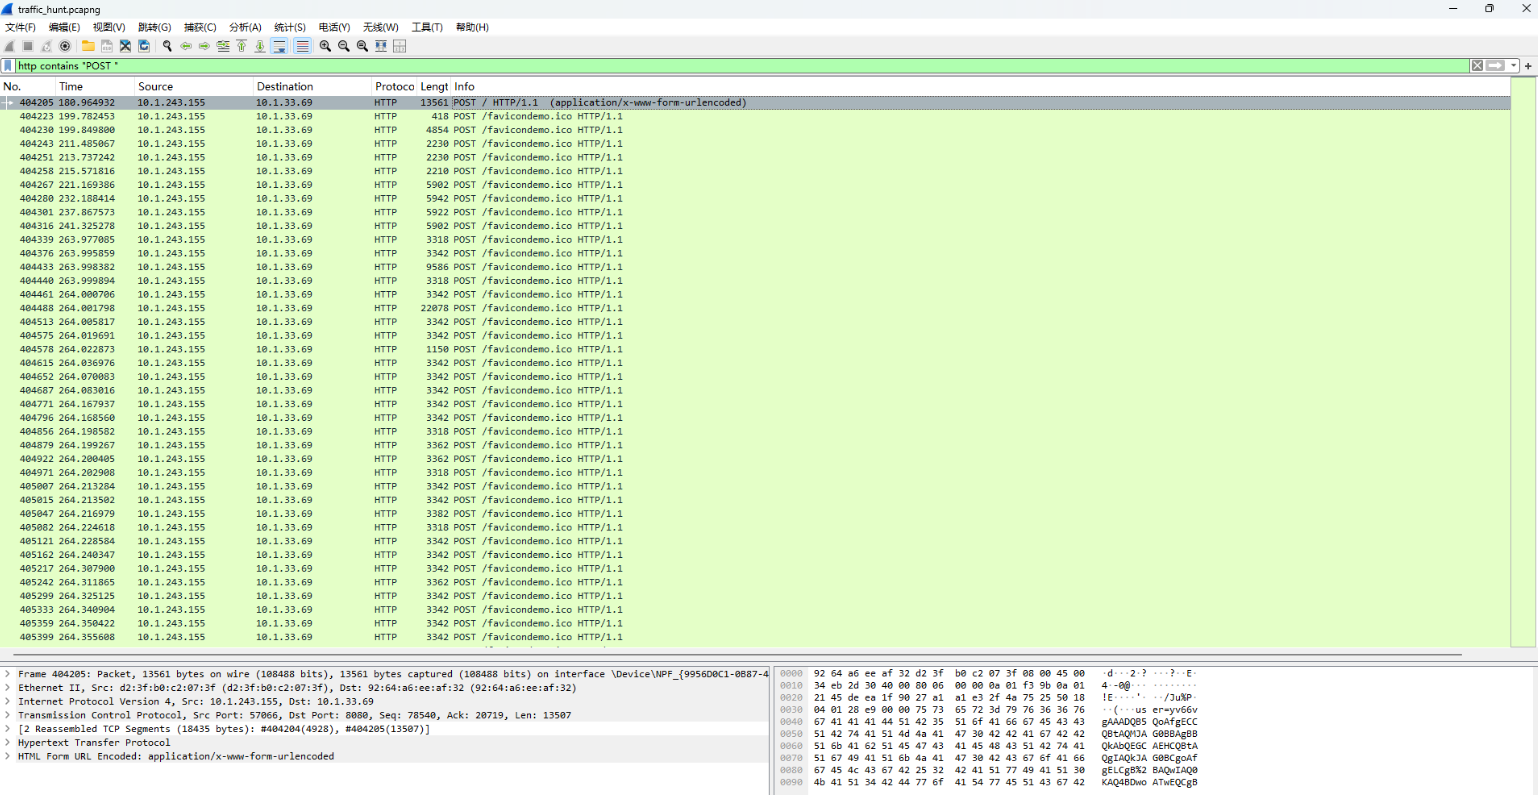The height and width of the screenshot is (795, 1538).
Task: Go forward in packet history
Action: (x=204, y=46)
